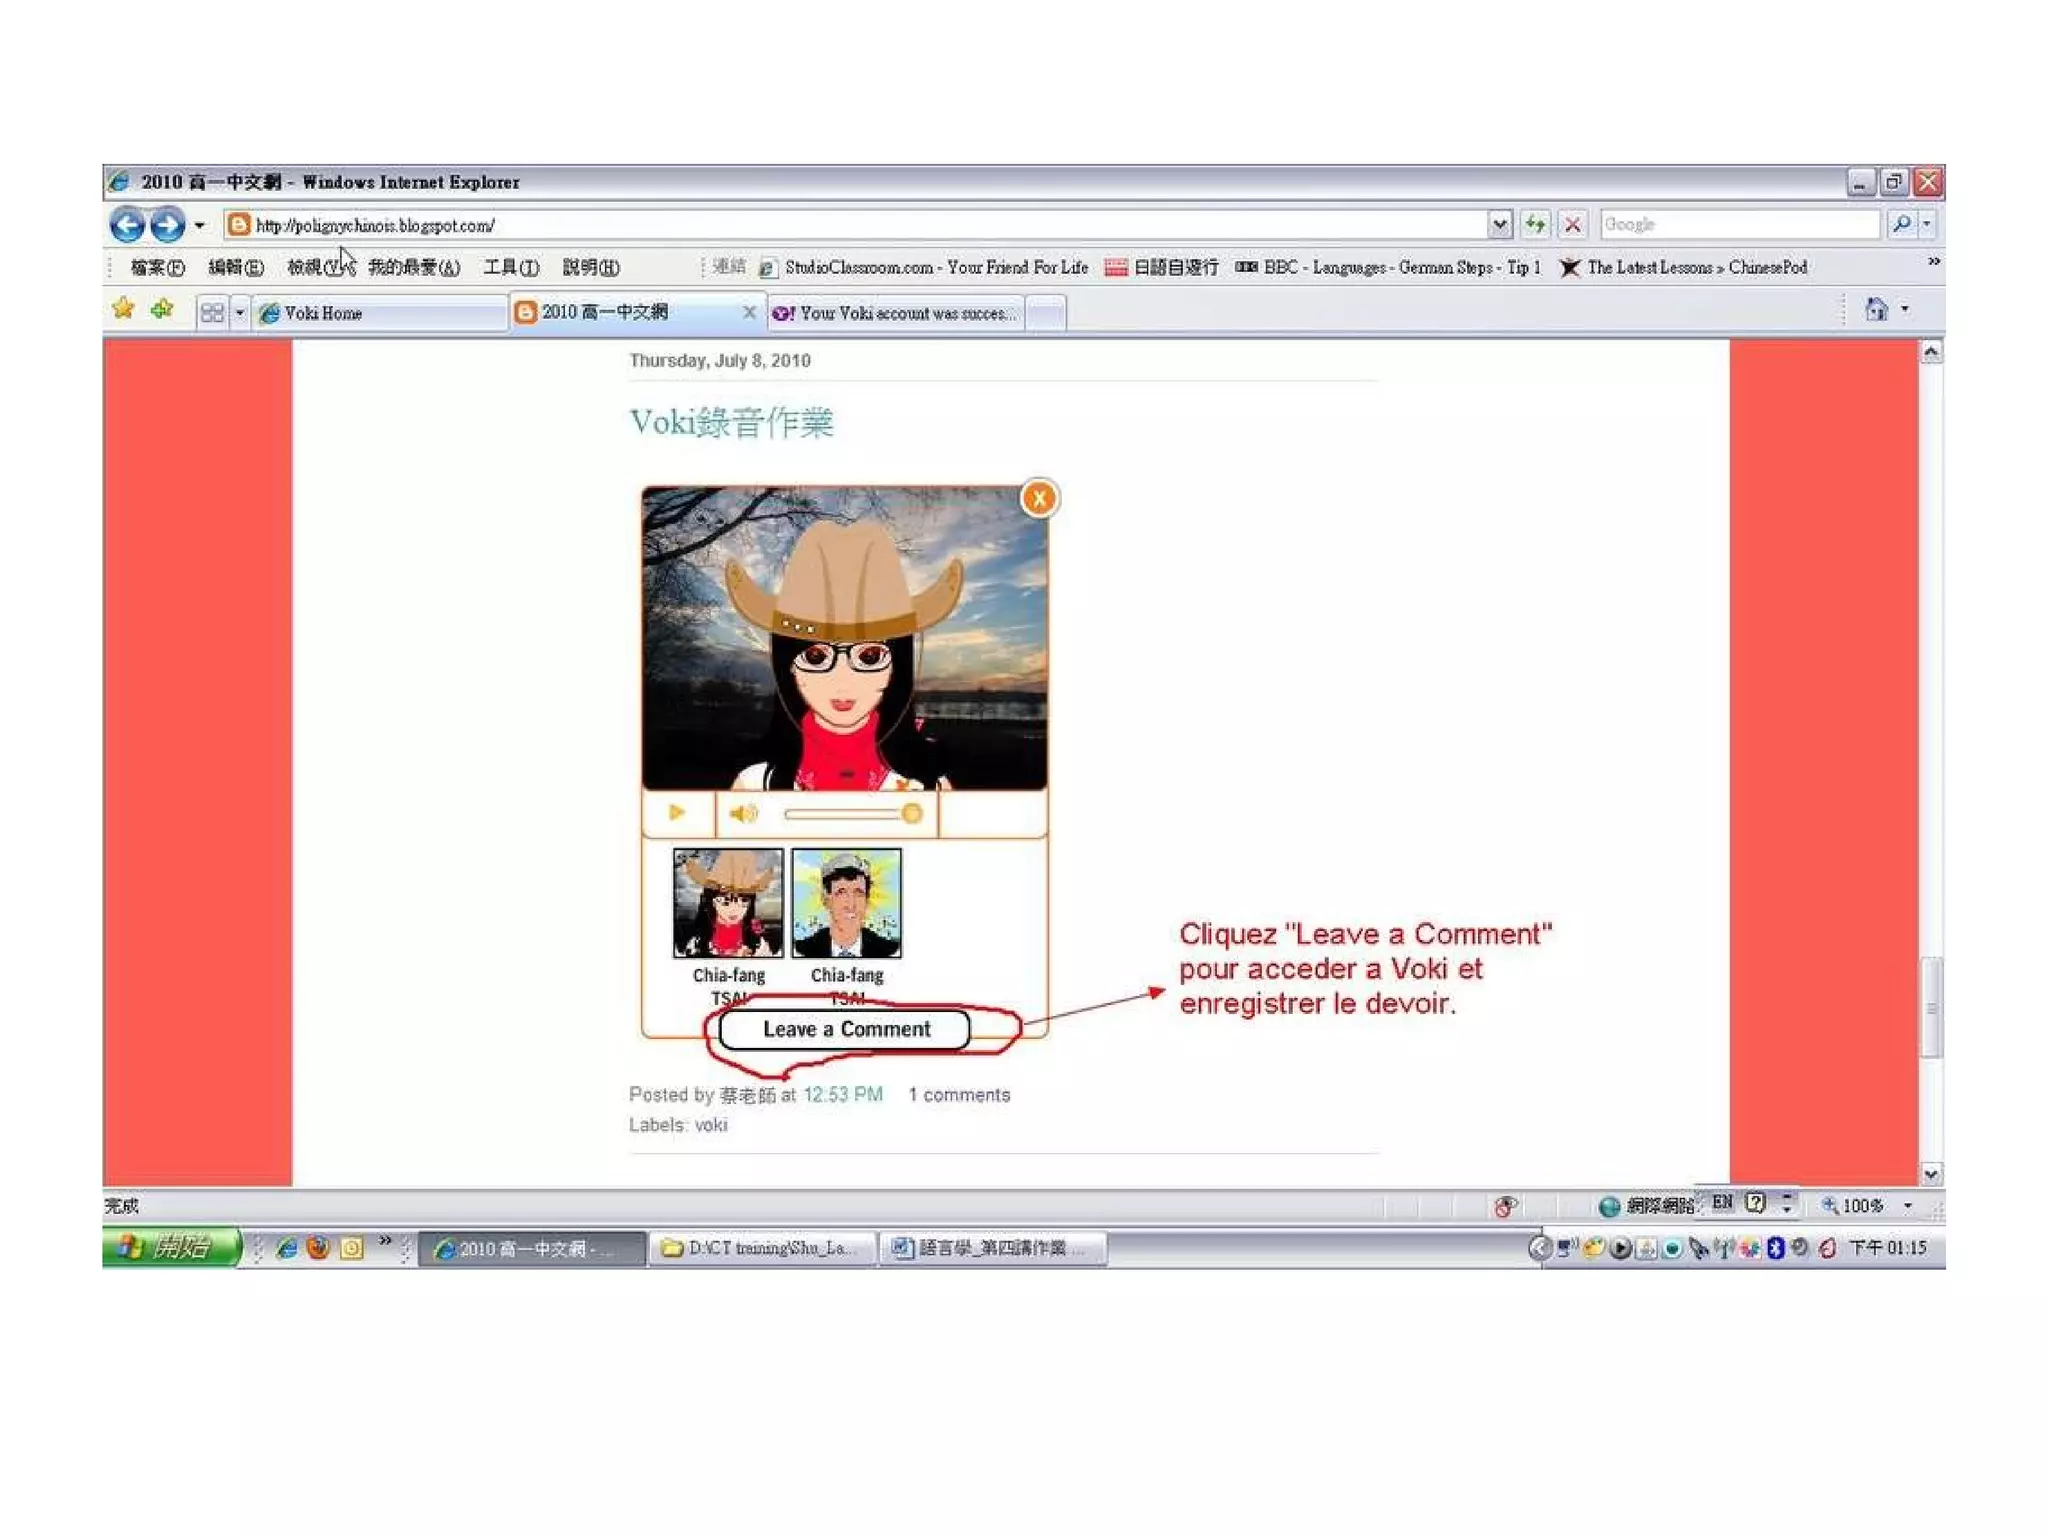Image resolution: width=2048 pixels, height=1536 pixels.
Task: Open the Quick Tabs grid icon
Action: point(212,313)
